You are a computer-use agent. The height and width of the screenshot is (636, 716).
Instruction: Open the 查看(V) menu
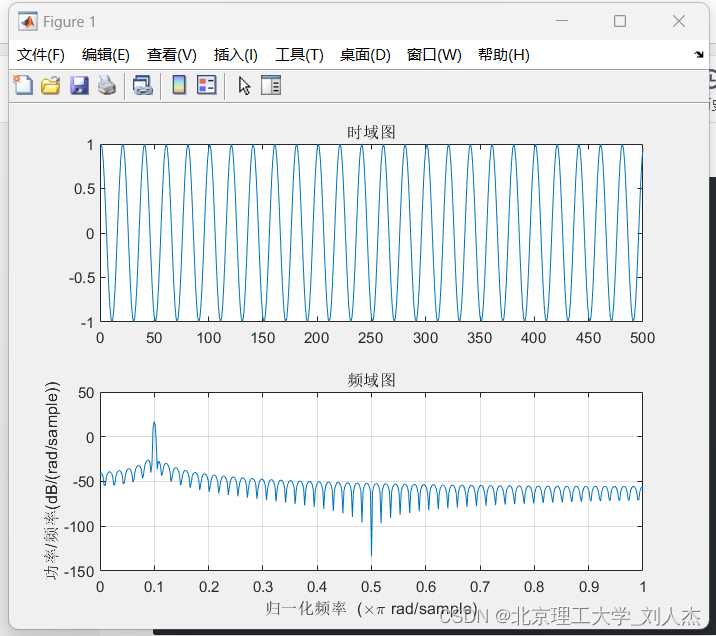pos(172,55)
